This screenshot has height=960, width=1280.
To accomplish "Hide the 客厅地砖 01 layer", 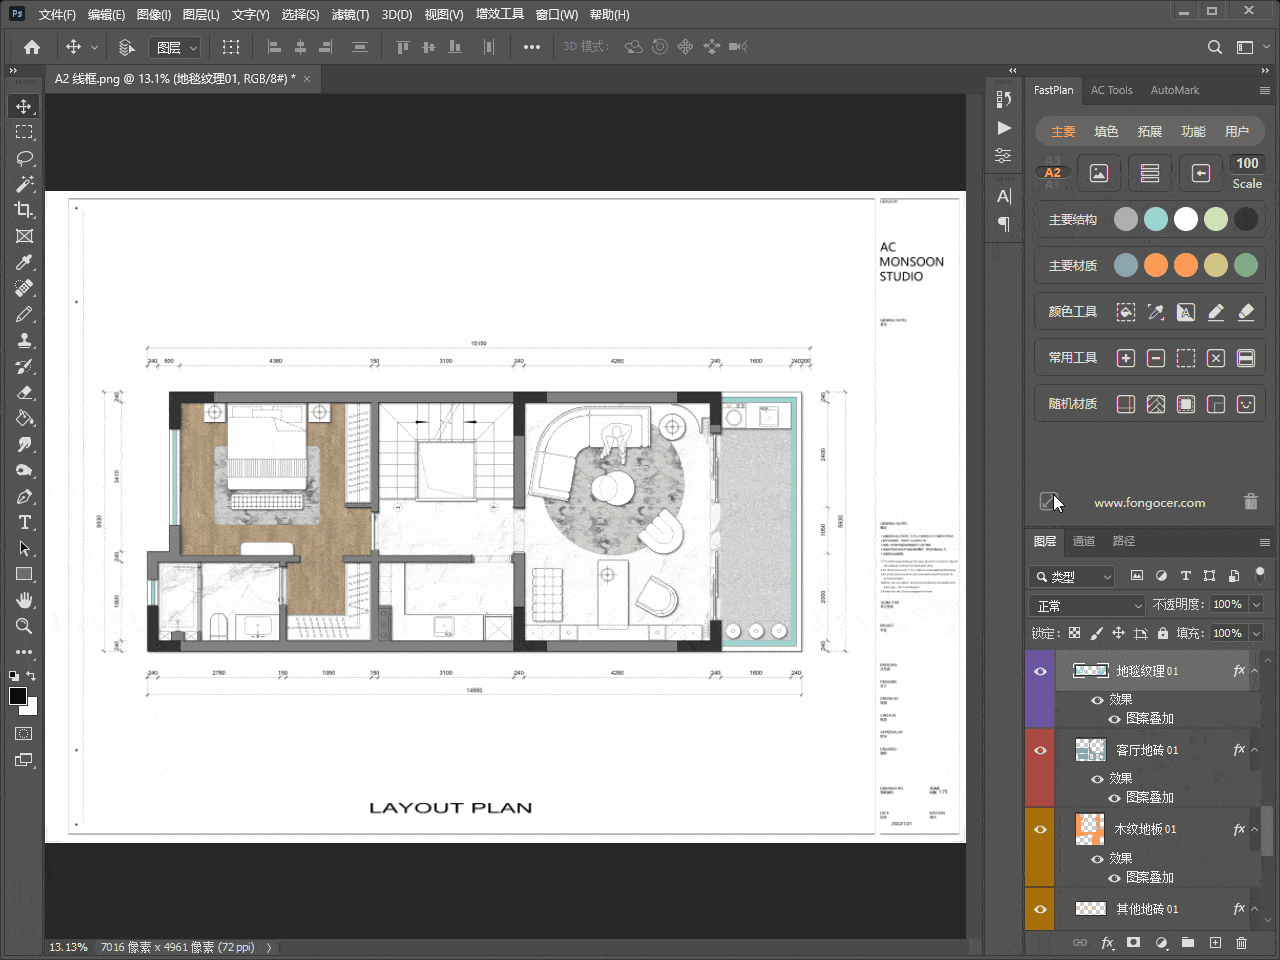I will click(1040, 750).
